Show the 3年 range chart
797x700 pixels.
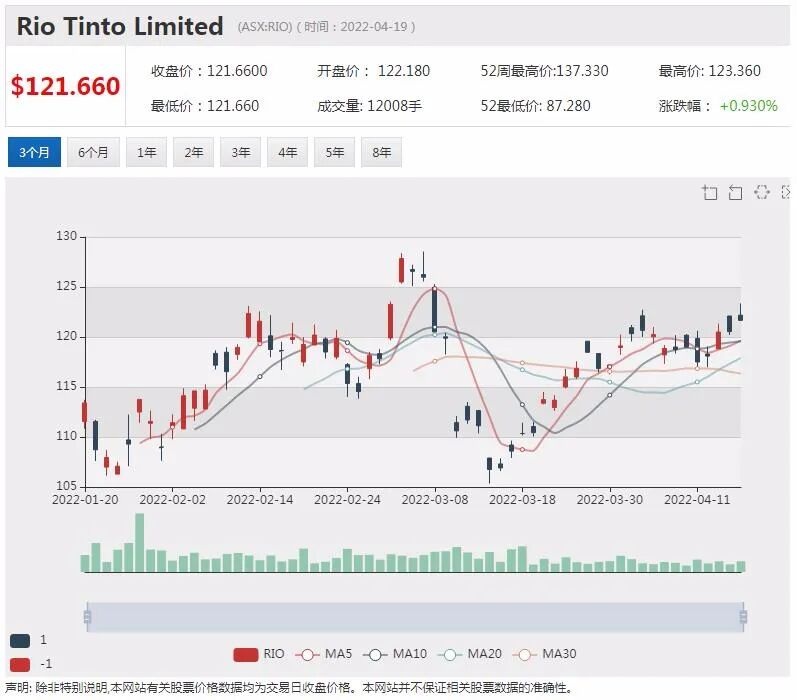pos(240,152)
